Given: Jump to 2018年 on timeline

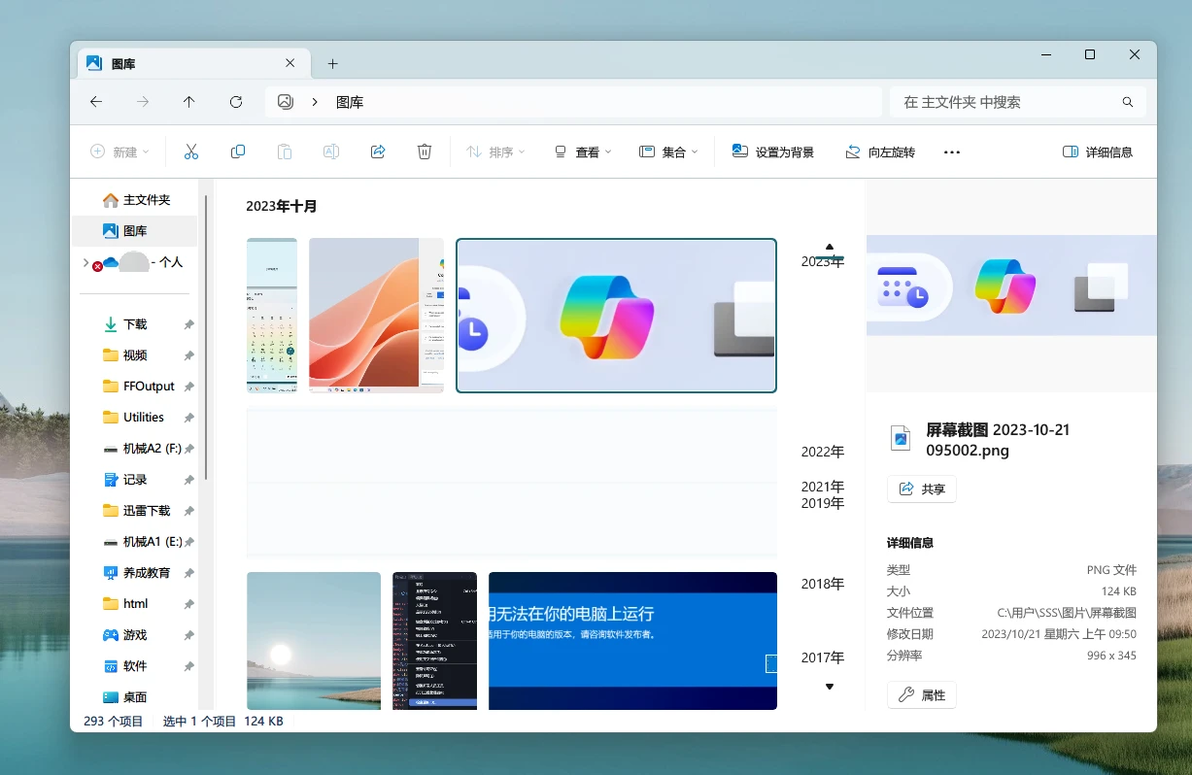Looking at the screenshot, I should (x=823, y=584).
